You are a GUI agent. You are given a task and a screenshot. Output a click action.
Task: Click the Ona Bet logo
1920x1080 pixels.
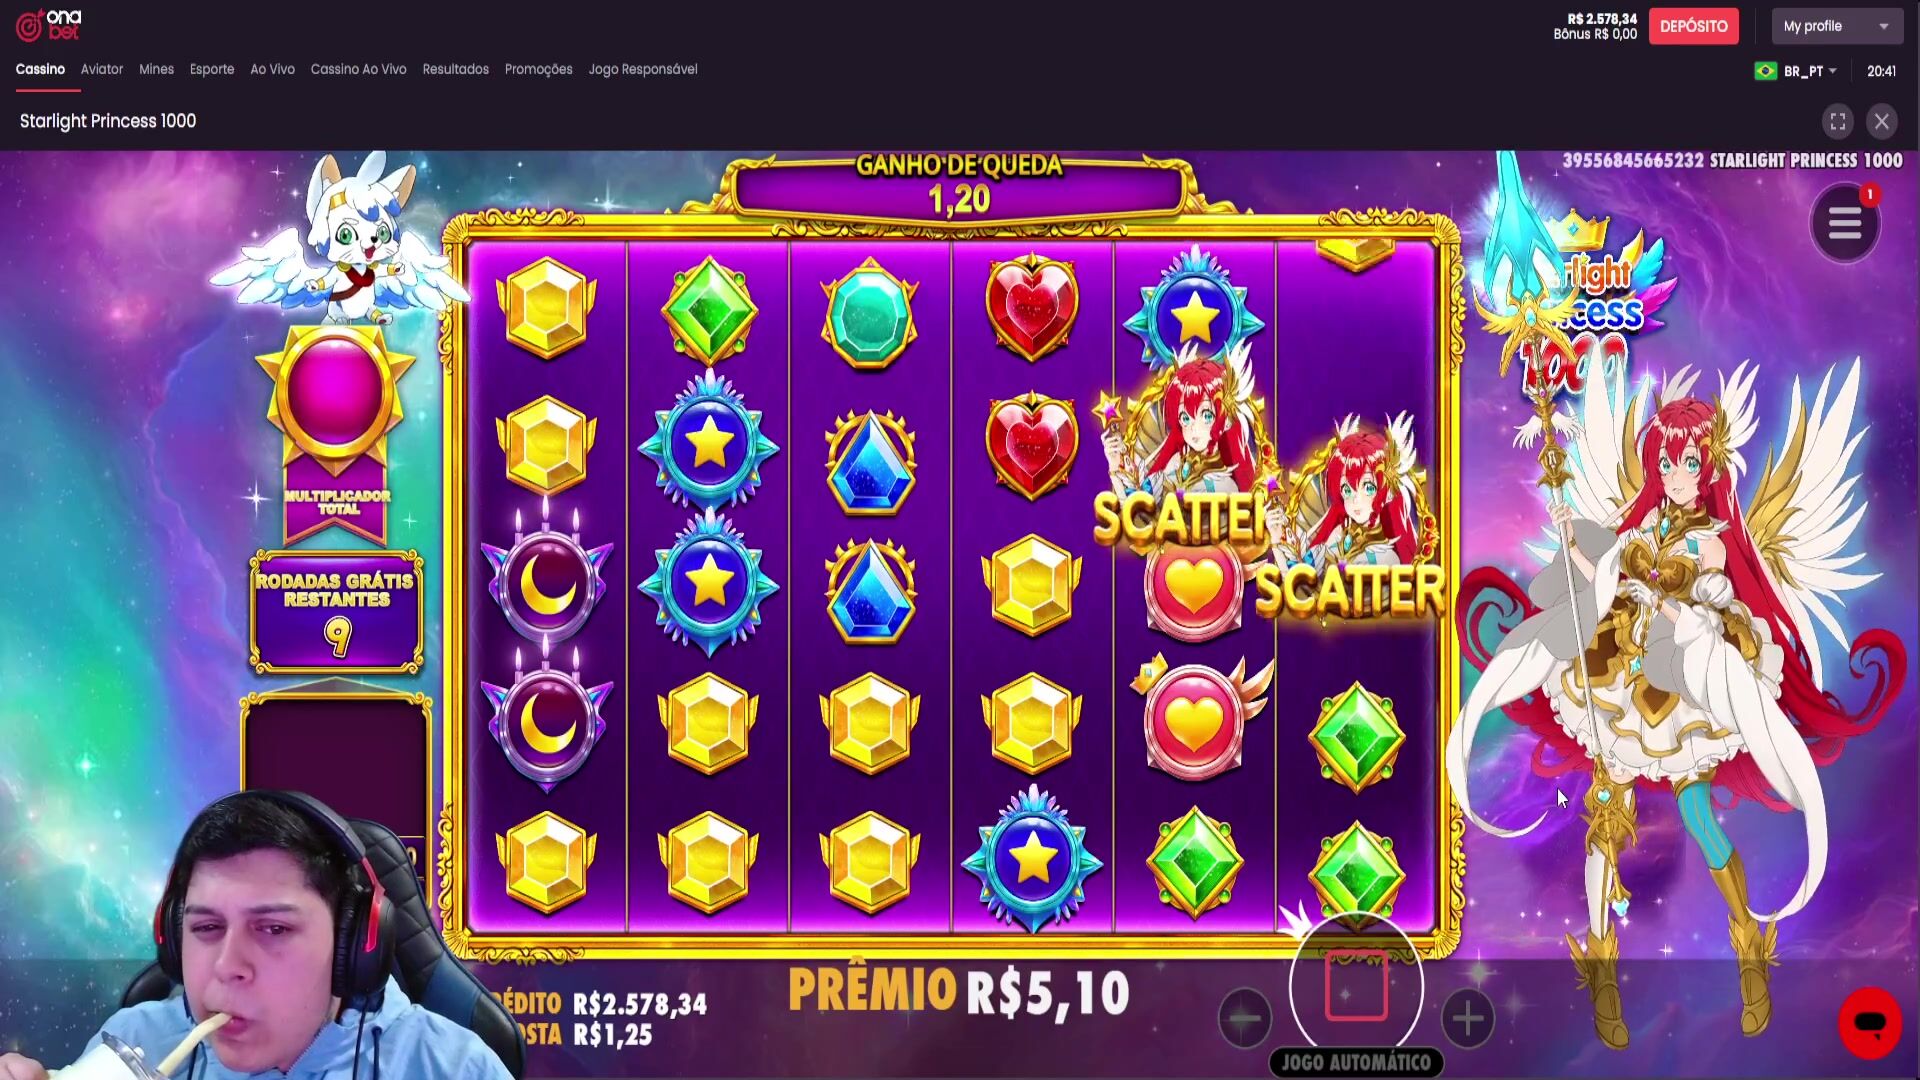coord(48,25)
